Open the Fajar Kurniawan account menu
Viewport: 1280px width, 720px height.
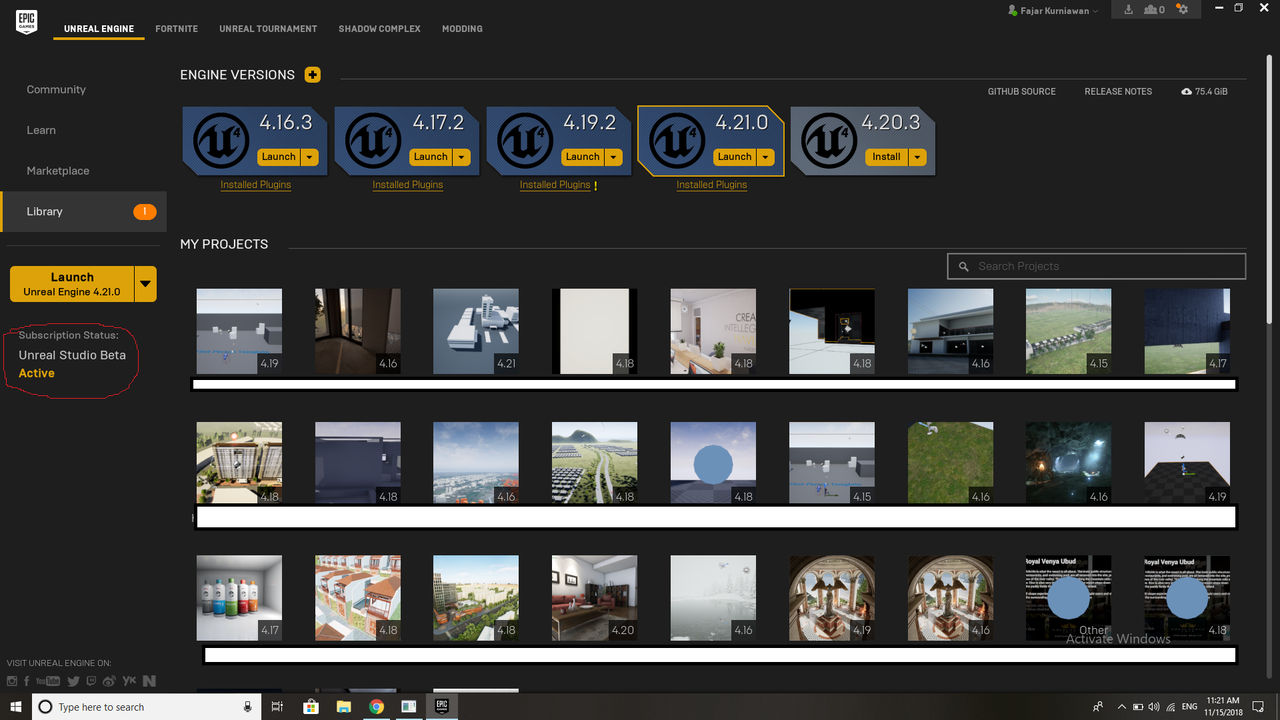pos(1054,11)
